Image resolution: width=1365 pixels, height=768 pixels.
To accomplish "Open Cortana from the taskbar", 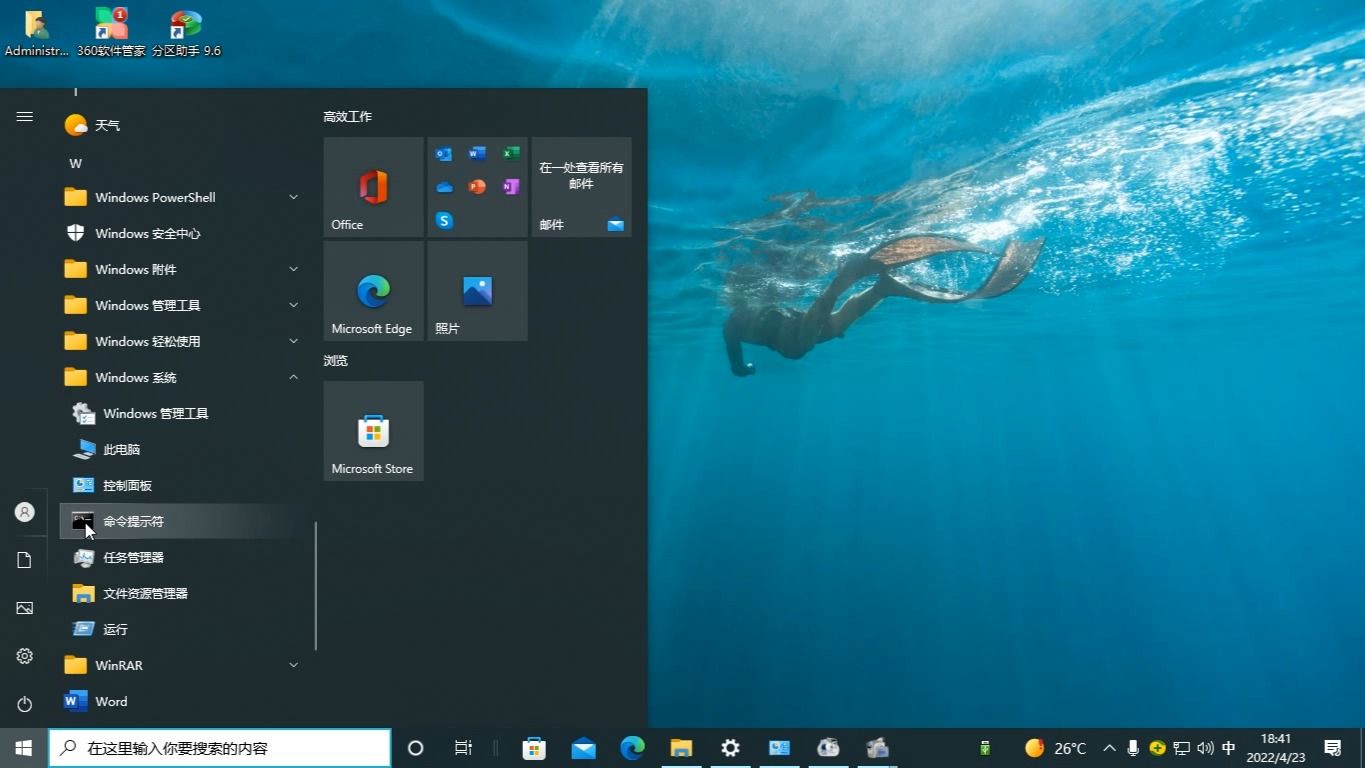I will [x=416, y=748].
